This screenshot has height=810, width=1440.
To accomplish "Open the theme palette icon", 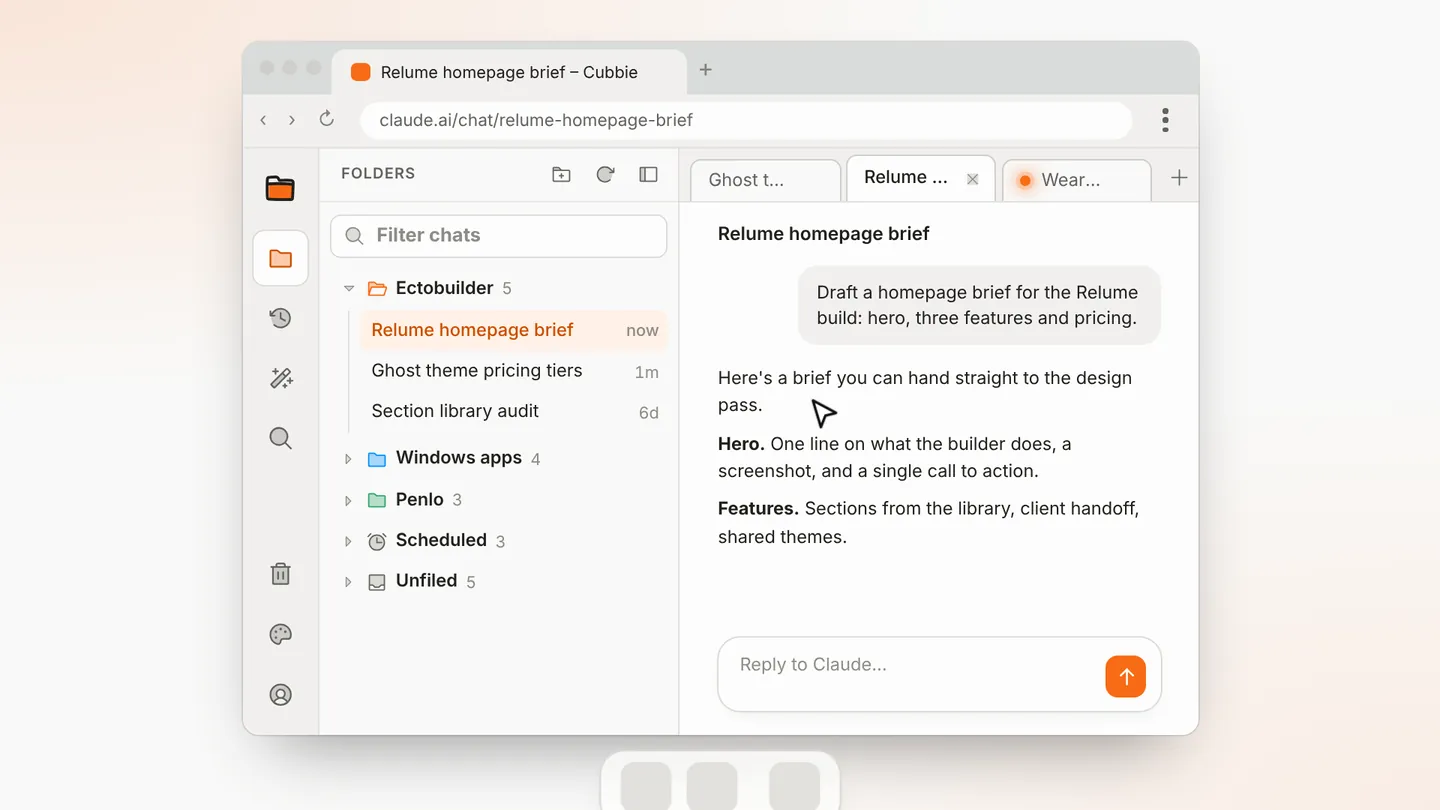I will [281, 634].
